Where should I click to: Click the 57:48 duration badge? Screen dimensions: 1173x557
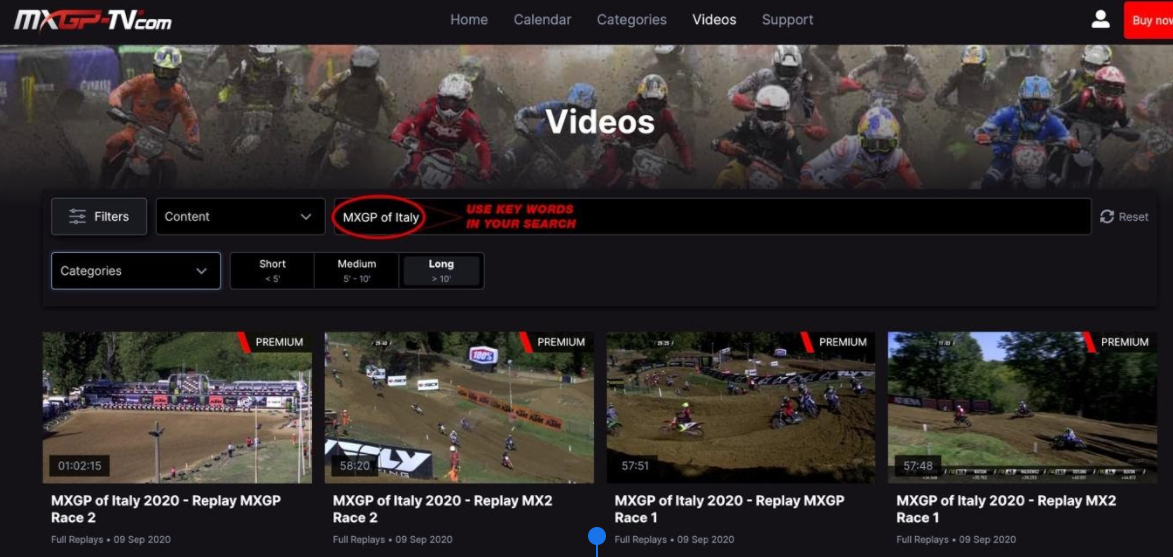(x=918, y=466)
